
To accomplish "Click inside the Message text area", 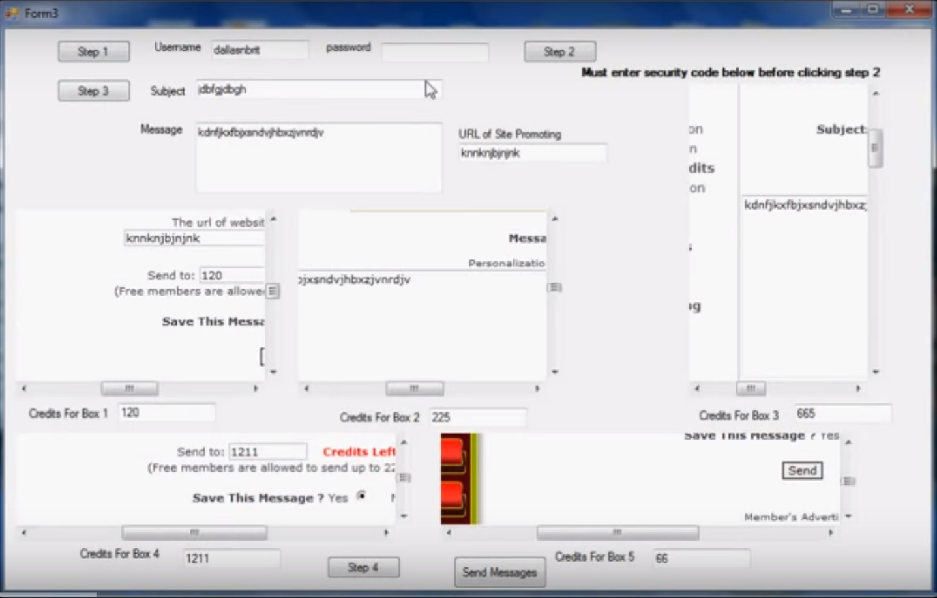I will [318, 158].
